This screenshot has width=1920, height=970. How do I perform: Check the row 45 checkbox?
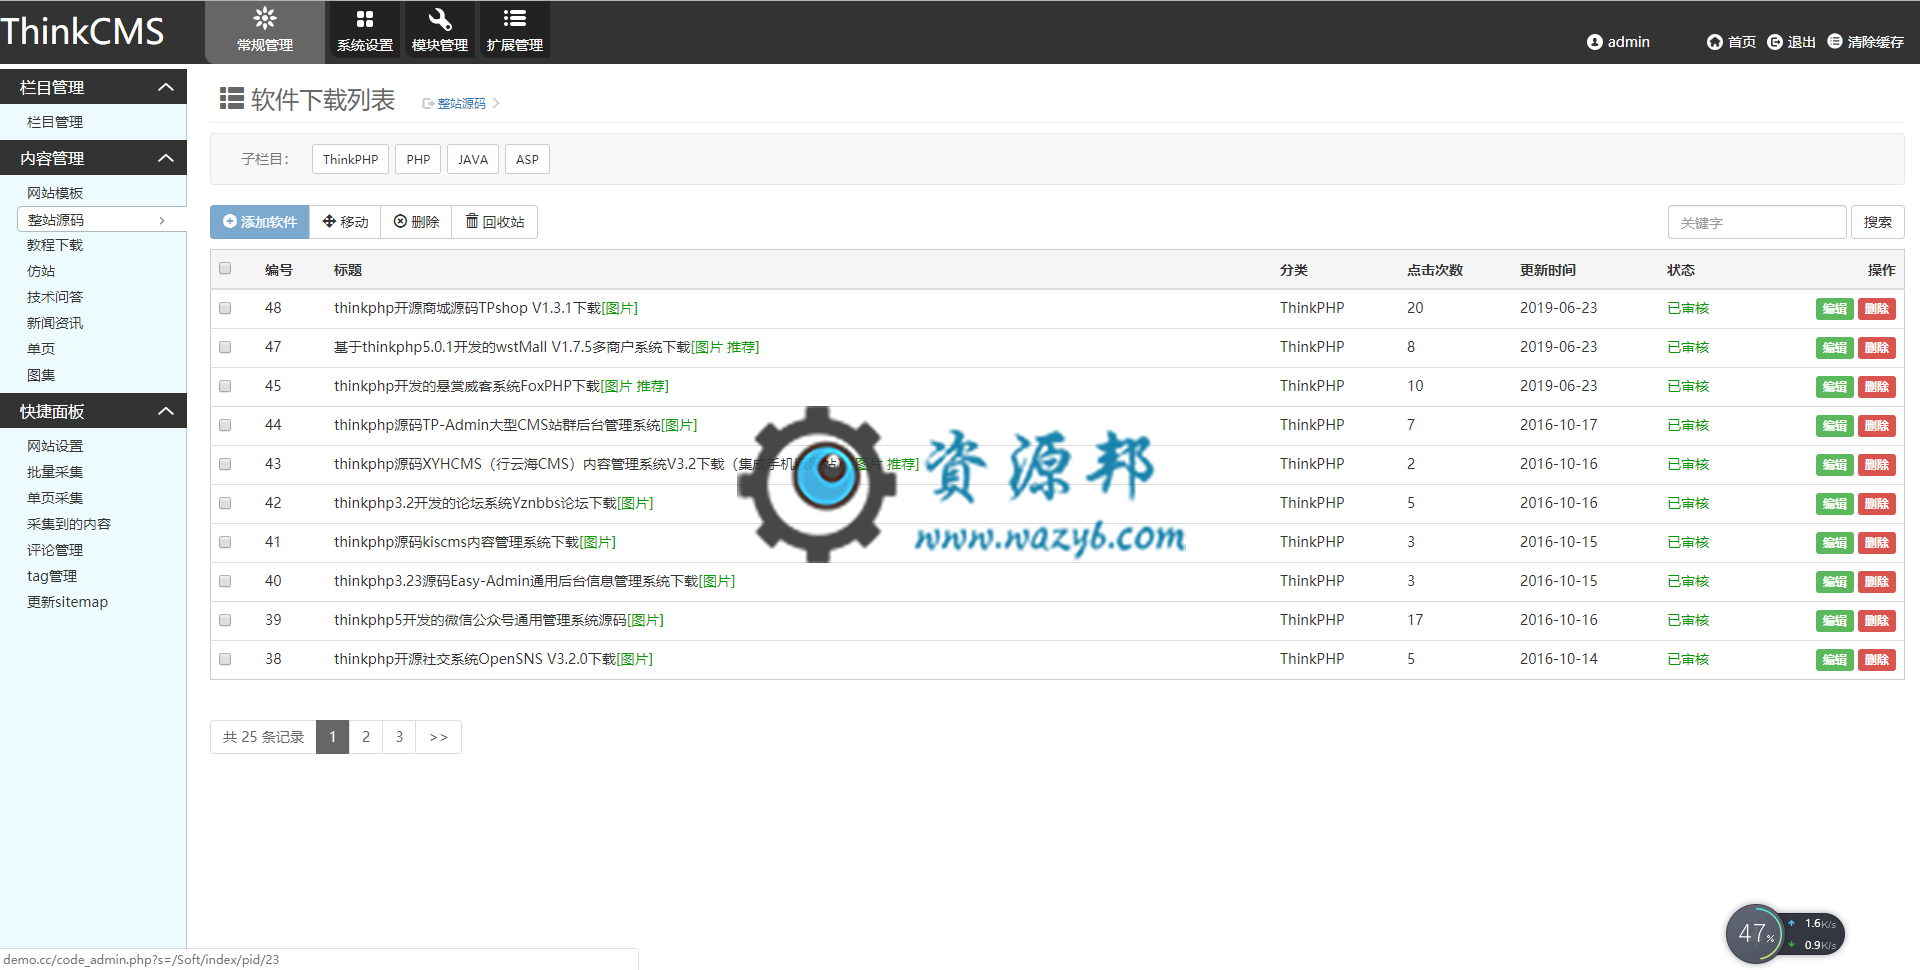tap(225, 386)
